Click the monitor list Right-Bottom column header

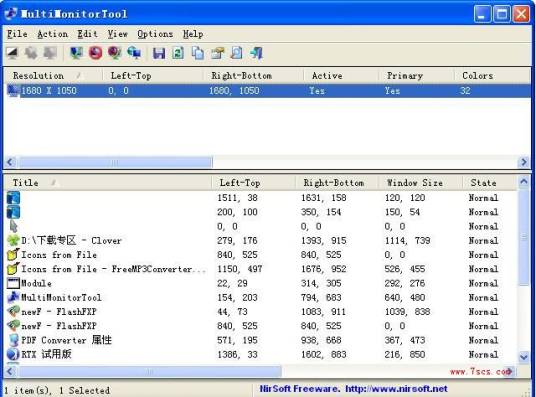[x=253, y=76]
